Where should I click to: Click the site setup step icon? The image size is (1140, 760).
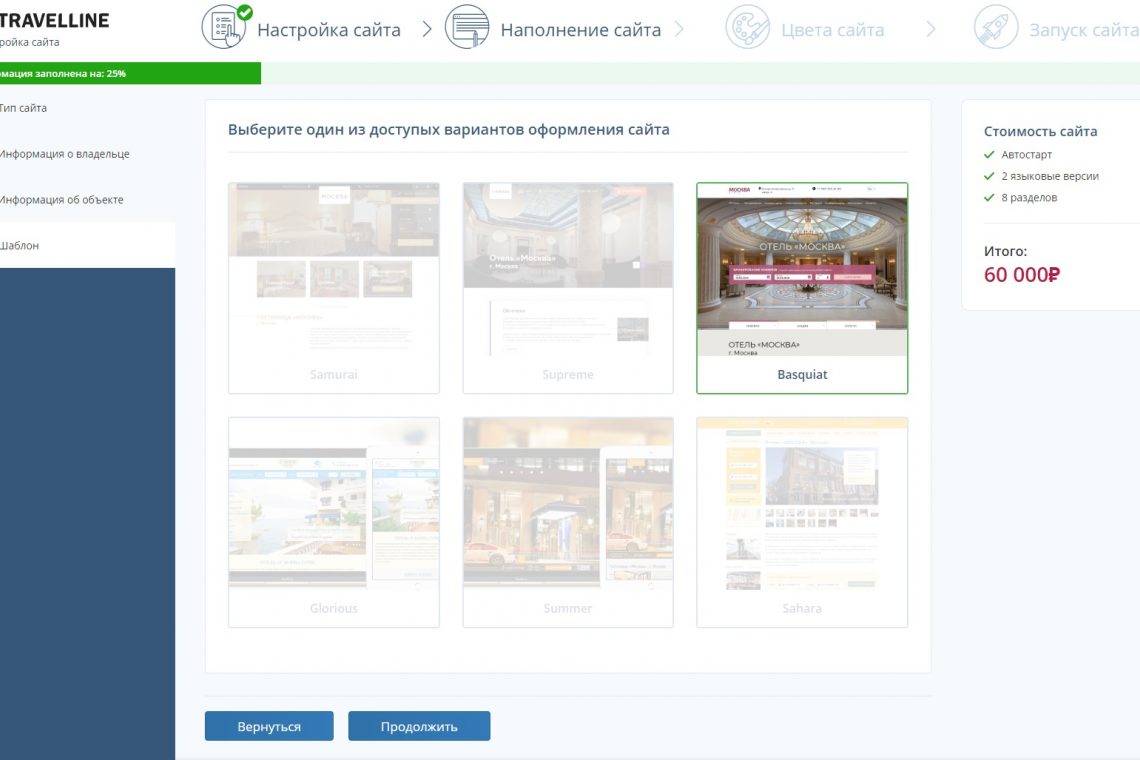tap(224, 27)
